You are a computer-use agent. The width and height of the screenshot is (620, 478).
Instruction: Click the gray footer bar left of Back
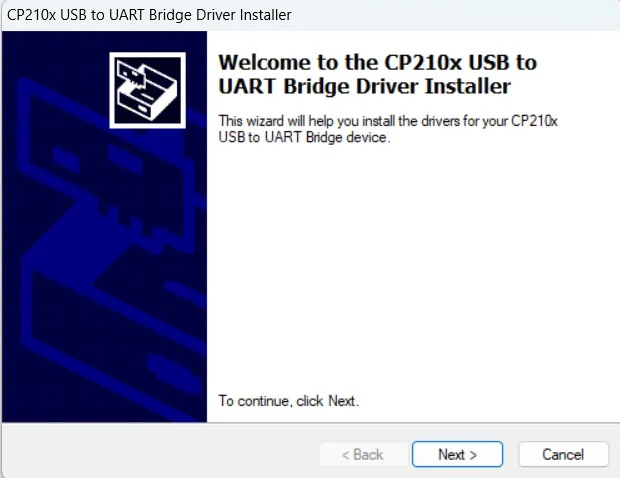[160, 451]
